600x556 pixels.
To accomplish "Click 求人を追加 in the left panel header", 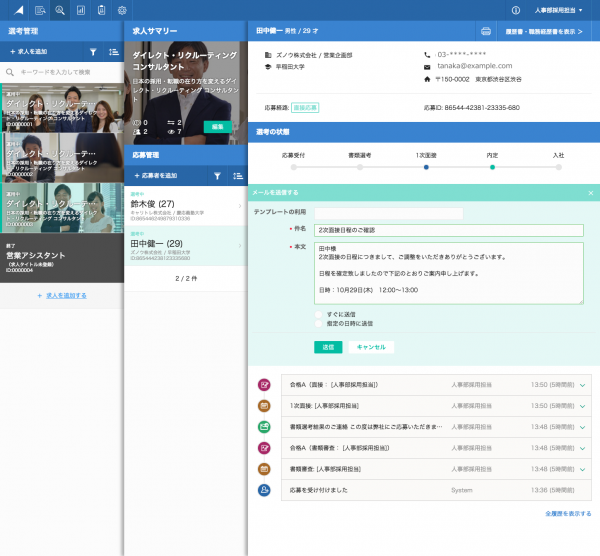I will click(x=29, y=52).
